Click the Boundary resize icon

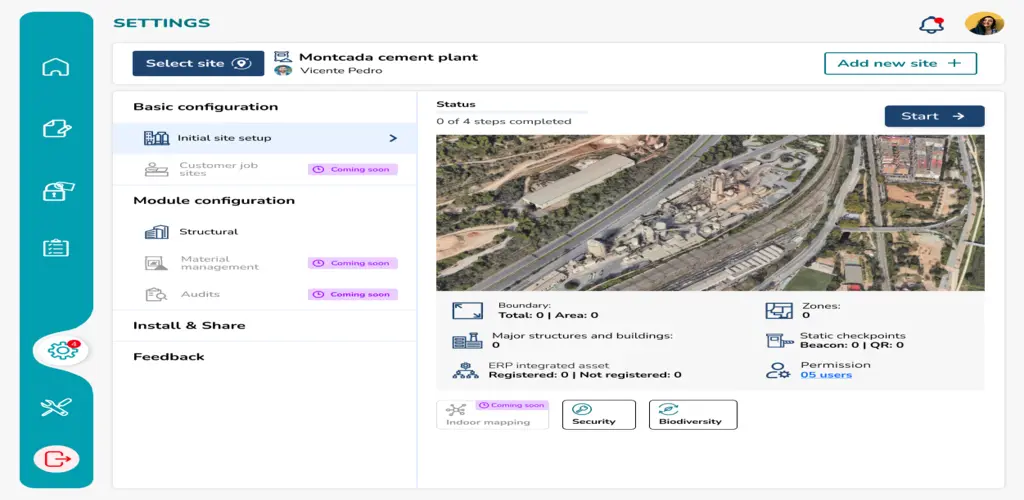(467, 310)
